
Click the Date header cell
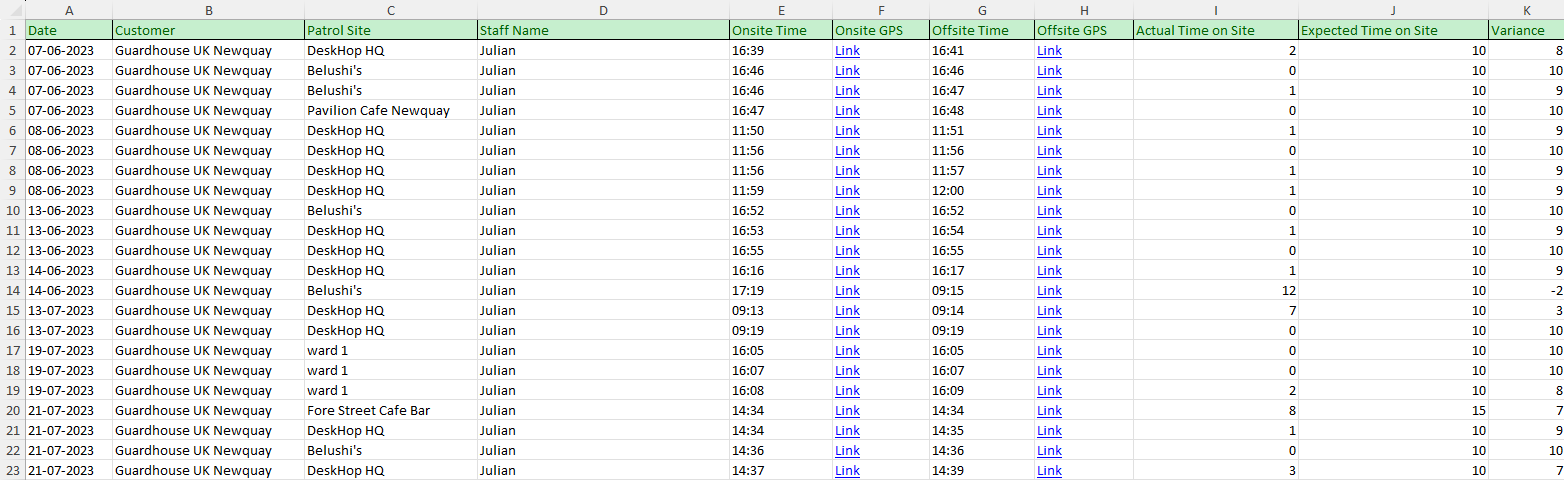69,30
